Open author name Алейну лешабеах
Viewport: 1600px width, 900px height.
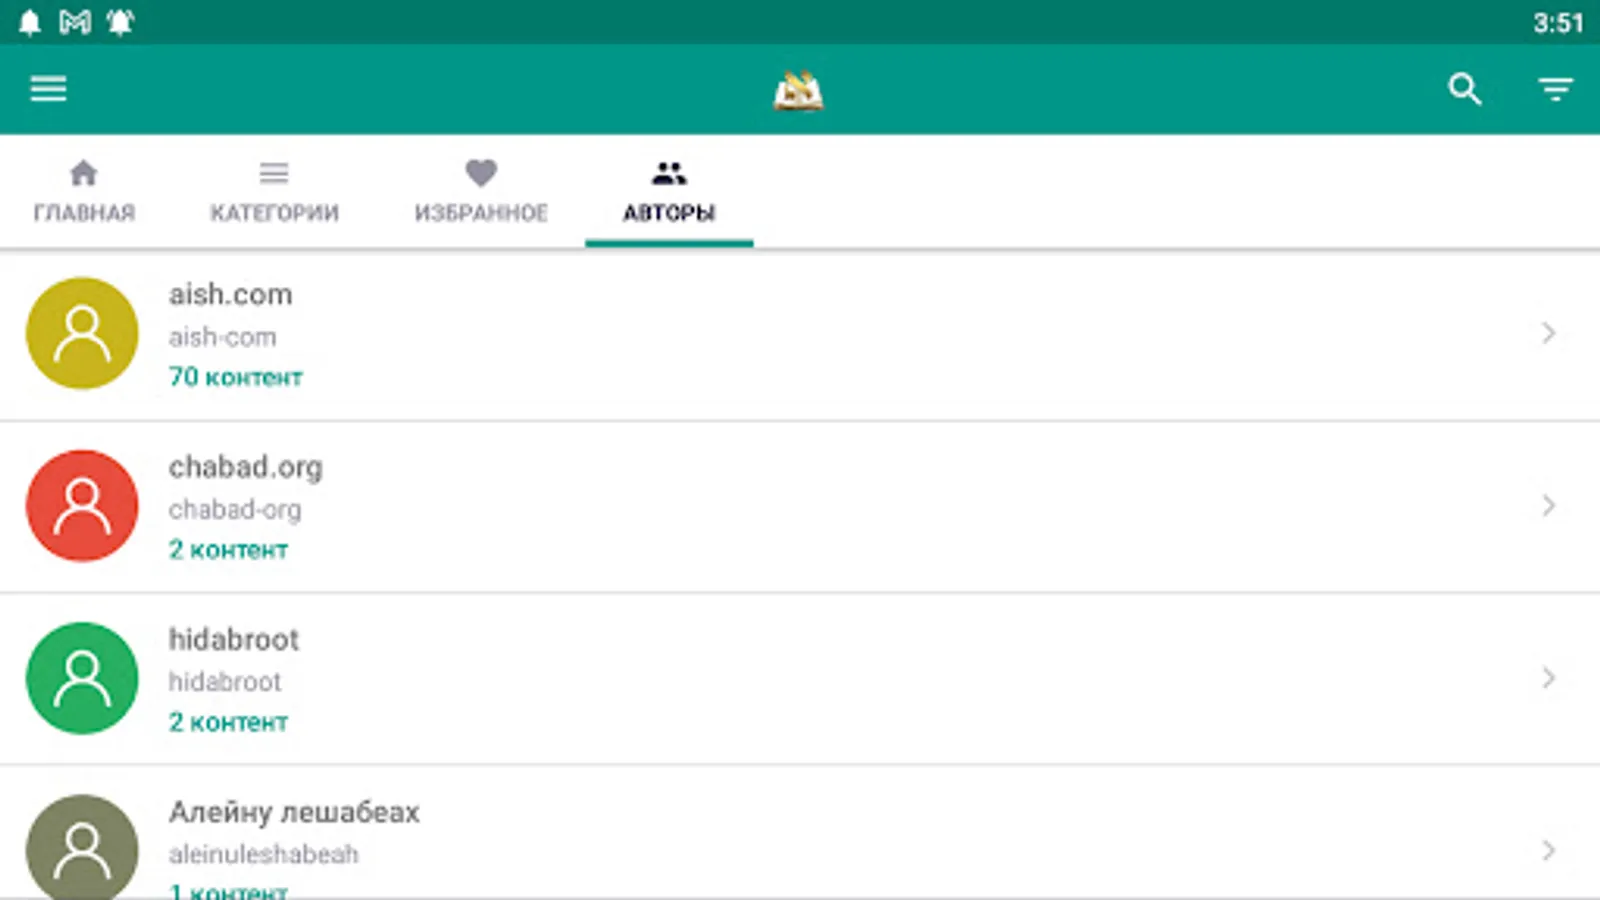[x=294, y=812]
